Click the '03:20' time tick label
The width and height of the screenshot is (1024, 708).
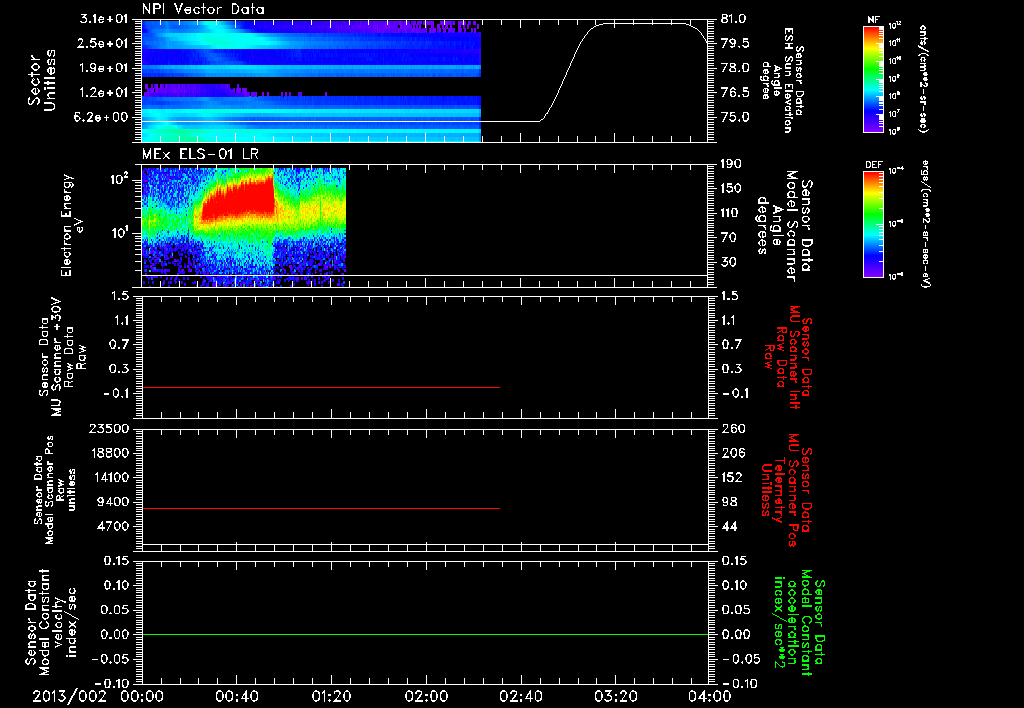615,696
